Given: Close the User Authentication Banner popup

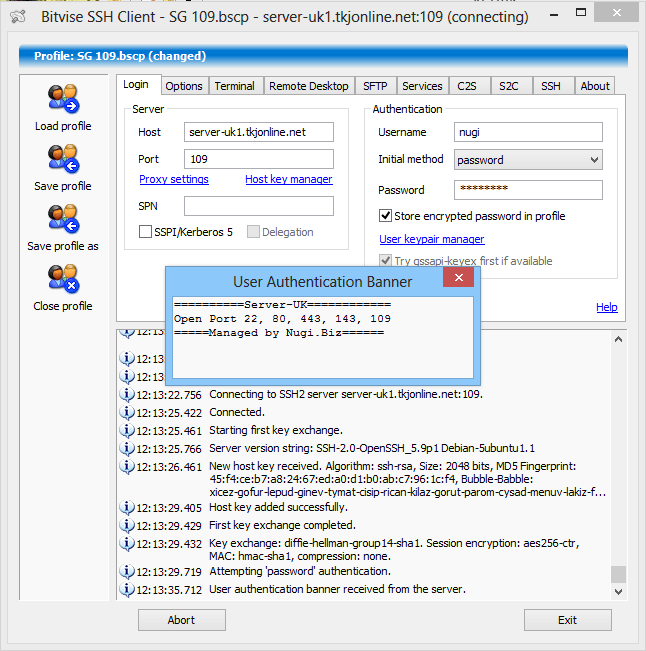Looking at the screenshot, I should click(x=458, y=277).
